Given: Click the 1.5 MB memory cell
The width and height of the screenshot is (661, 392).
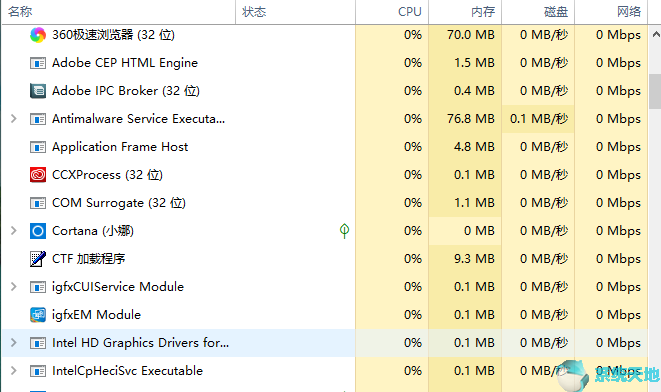Looking at the screenshot, I should pos(465,63).
